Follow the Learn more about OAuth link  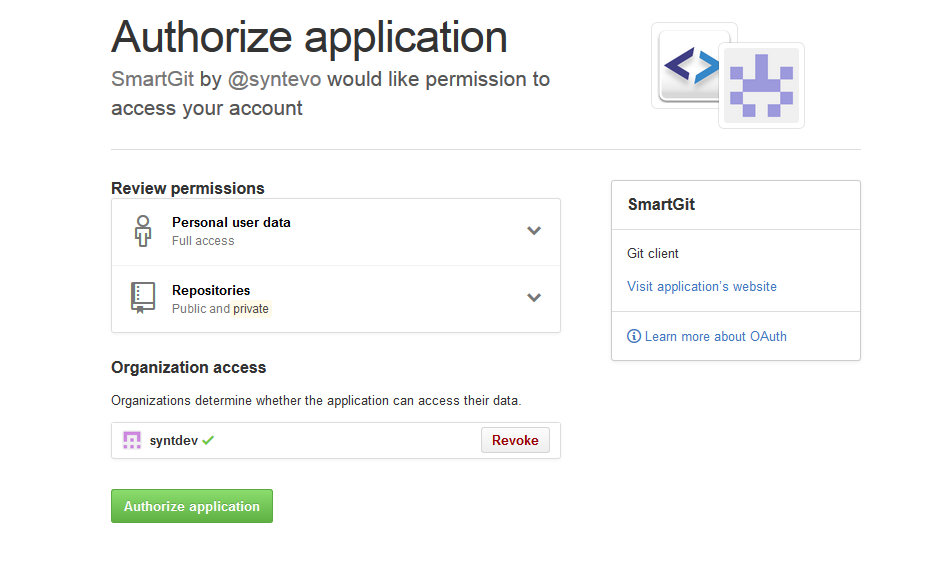pyautogui.click(x=715, y=336)
